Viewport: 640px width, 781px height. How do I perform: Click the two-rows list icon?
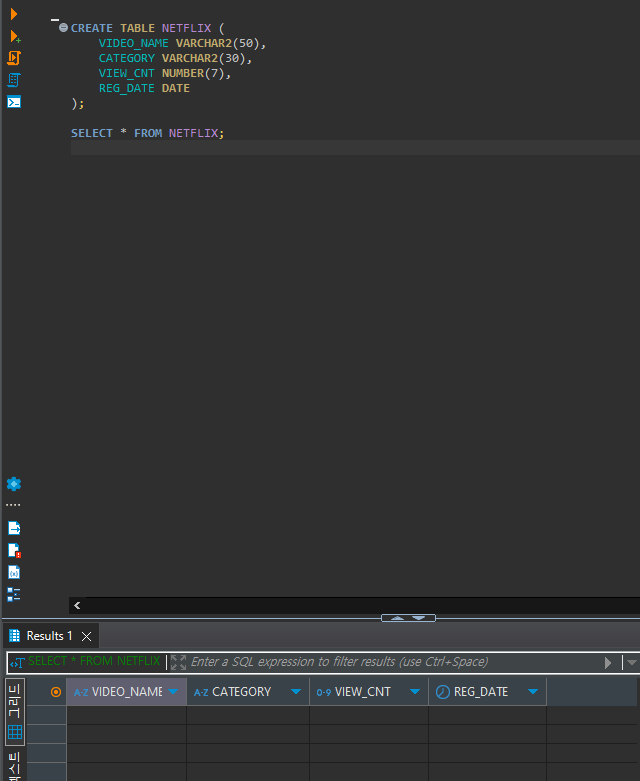coord(14,594)
